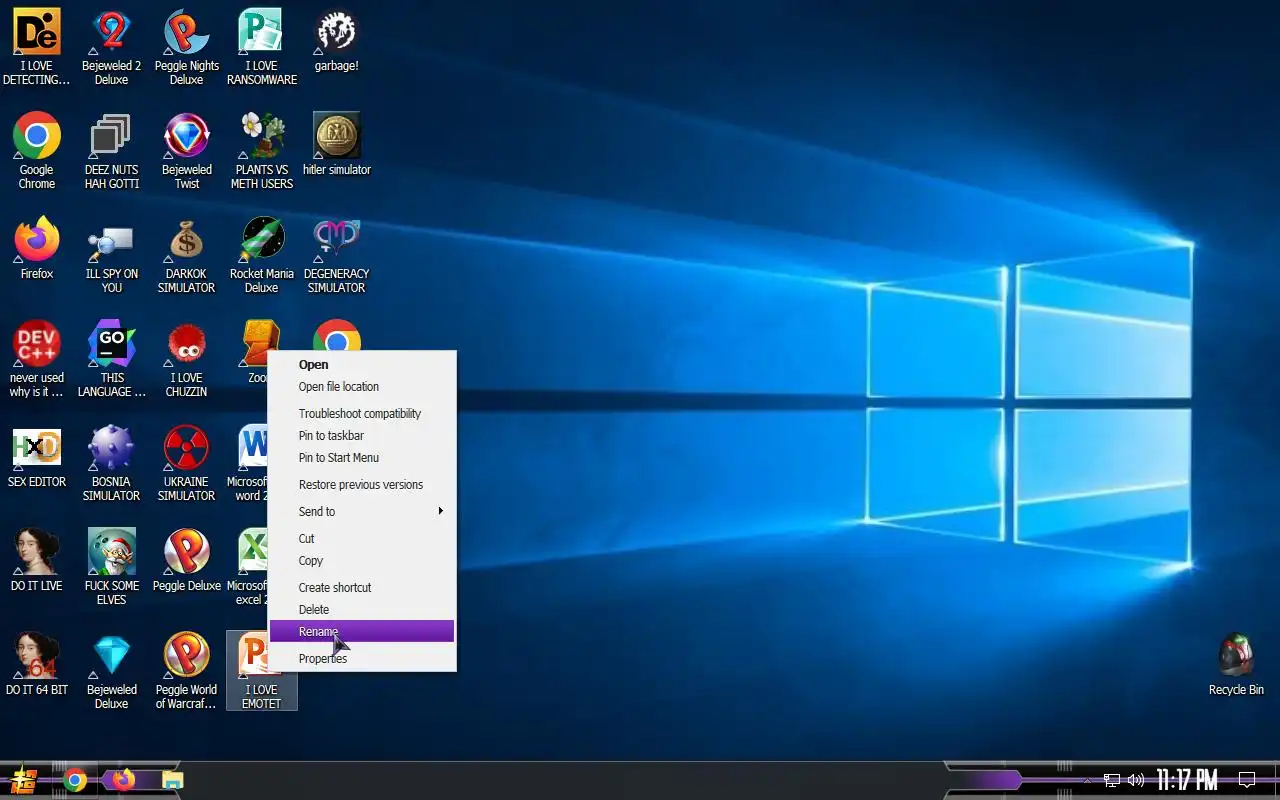Click the 11:17 PM taskbar clock
This screenshot has height=800, width=1280.
1187,780
